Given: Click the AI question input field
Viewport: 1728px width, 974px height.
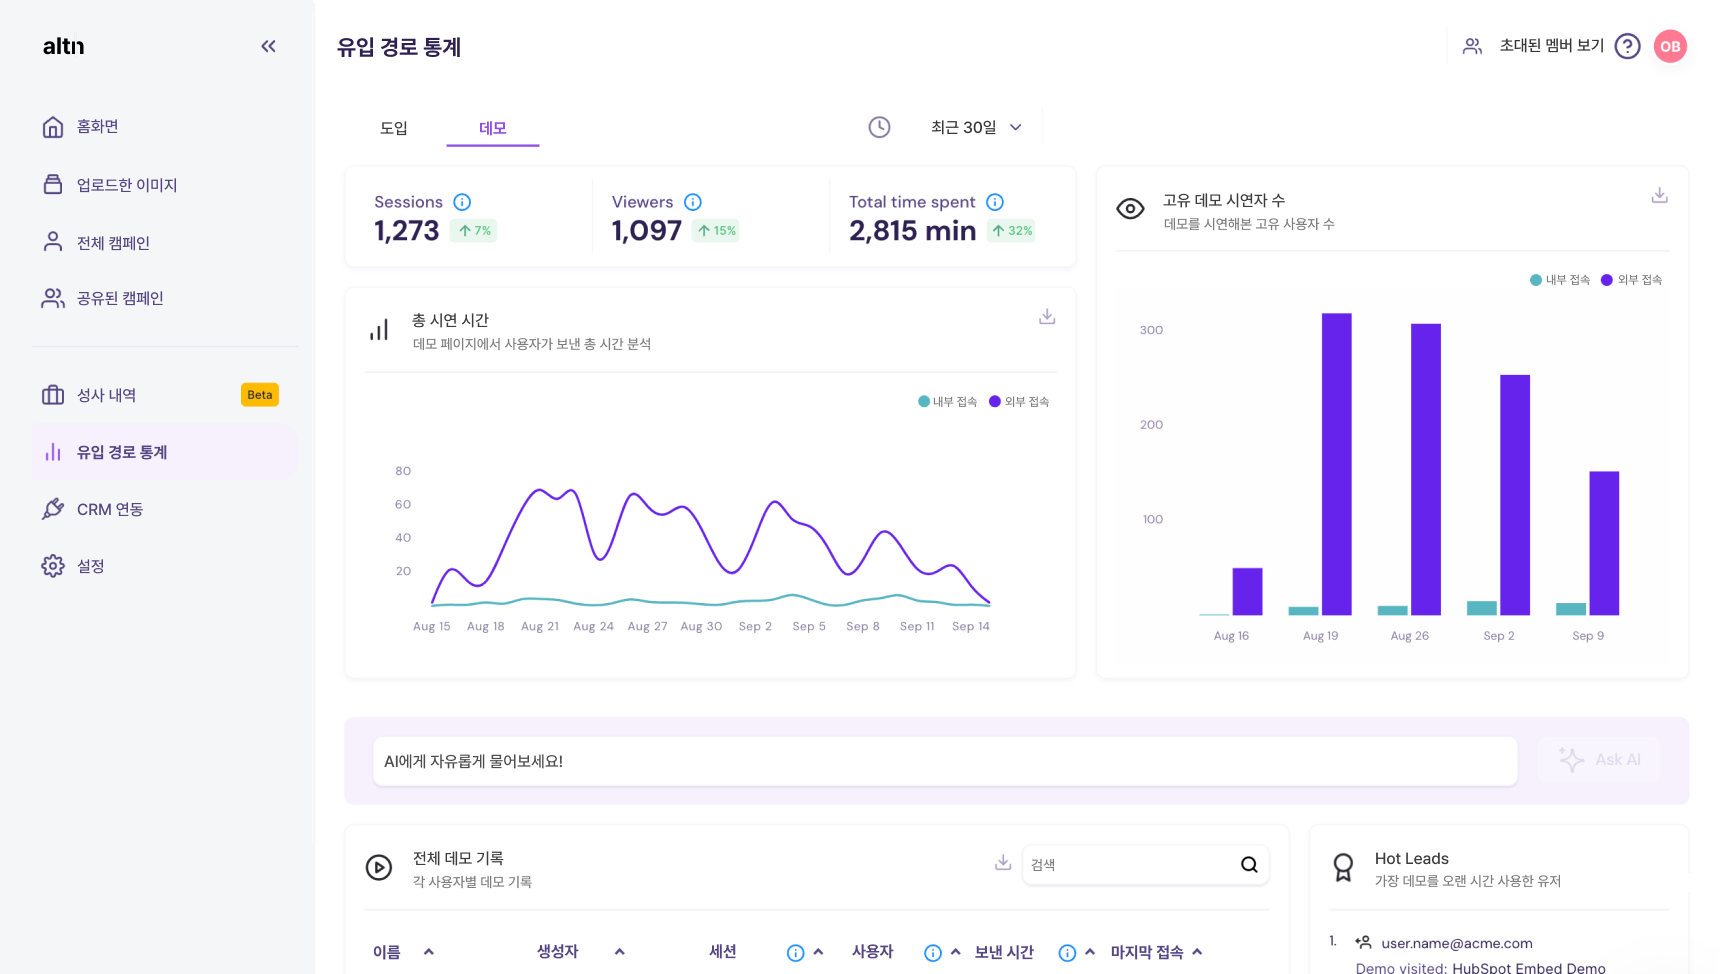Looking at the screenshot, I should [945, 761].
